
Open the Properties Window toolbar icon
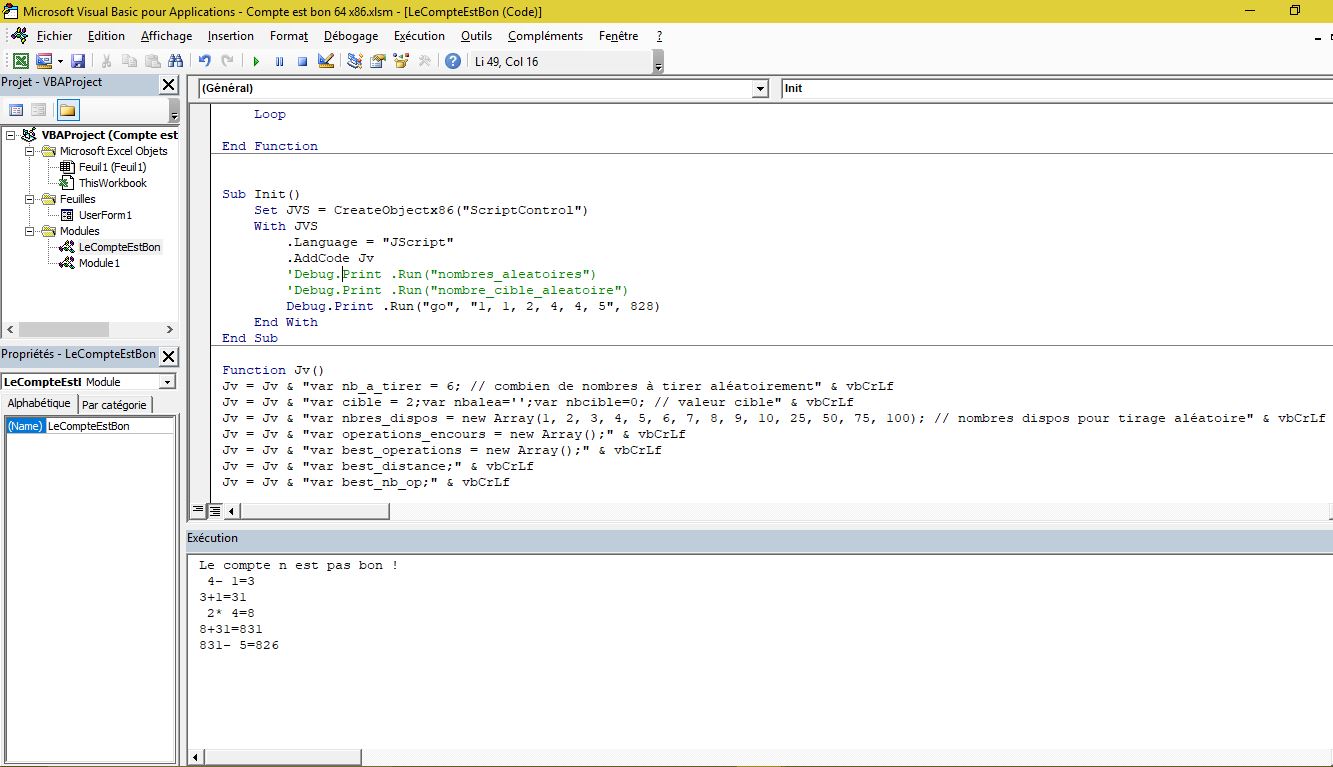pos(378,61)
